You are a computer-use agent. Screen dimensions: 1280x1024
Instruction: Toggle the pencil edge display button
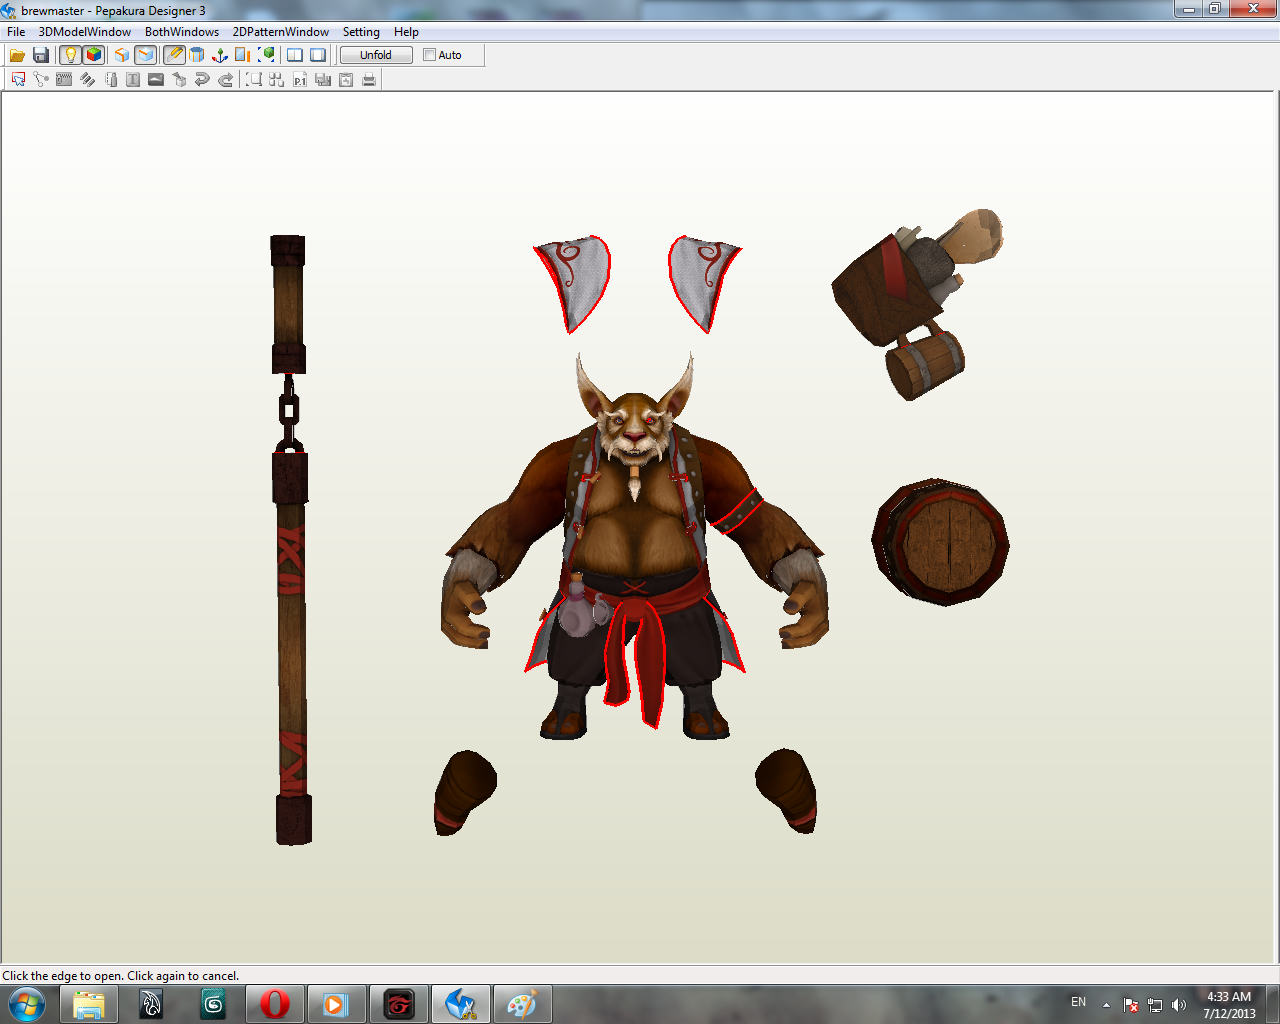click(174, 55)
